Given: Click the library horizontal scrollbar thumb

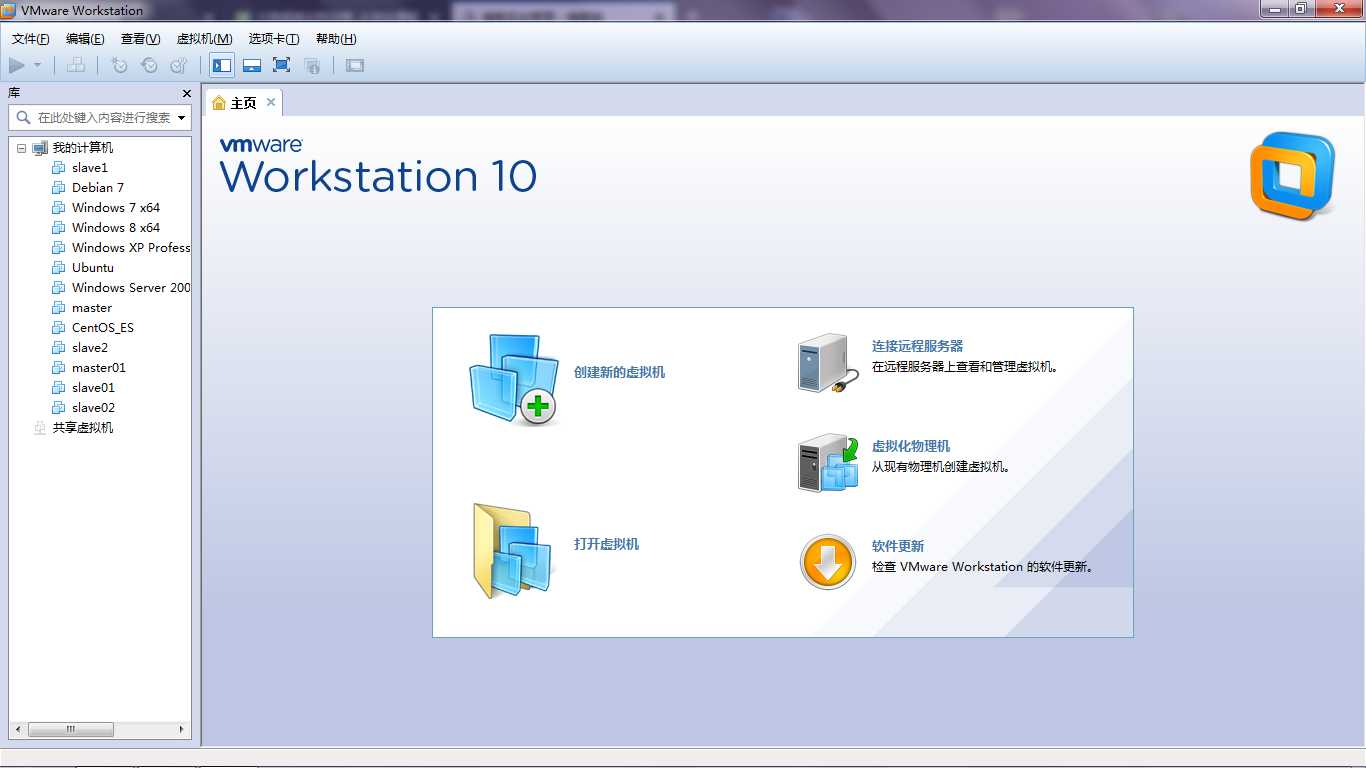Looking at the screenshot, I should (70, 730).
